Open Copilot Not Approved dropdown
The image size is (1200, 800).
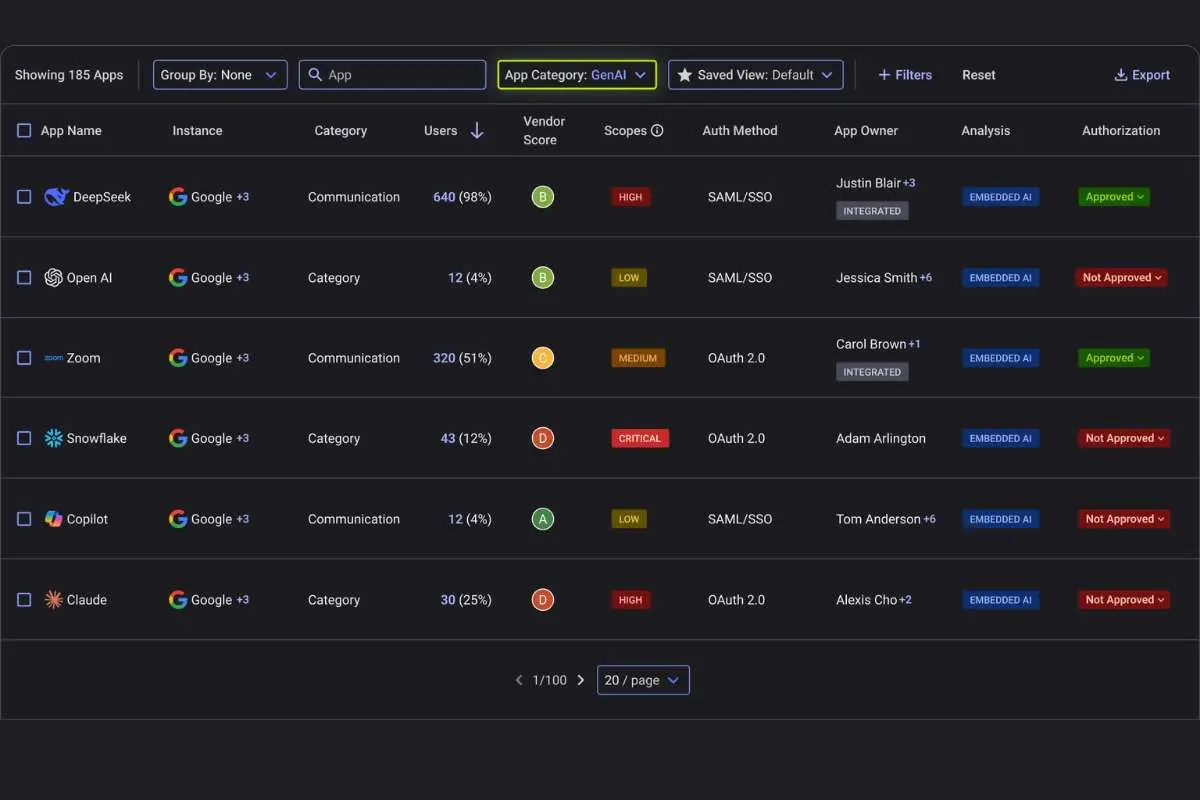pos(1123,519)
